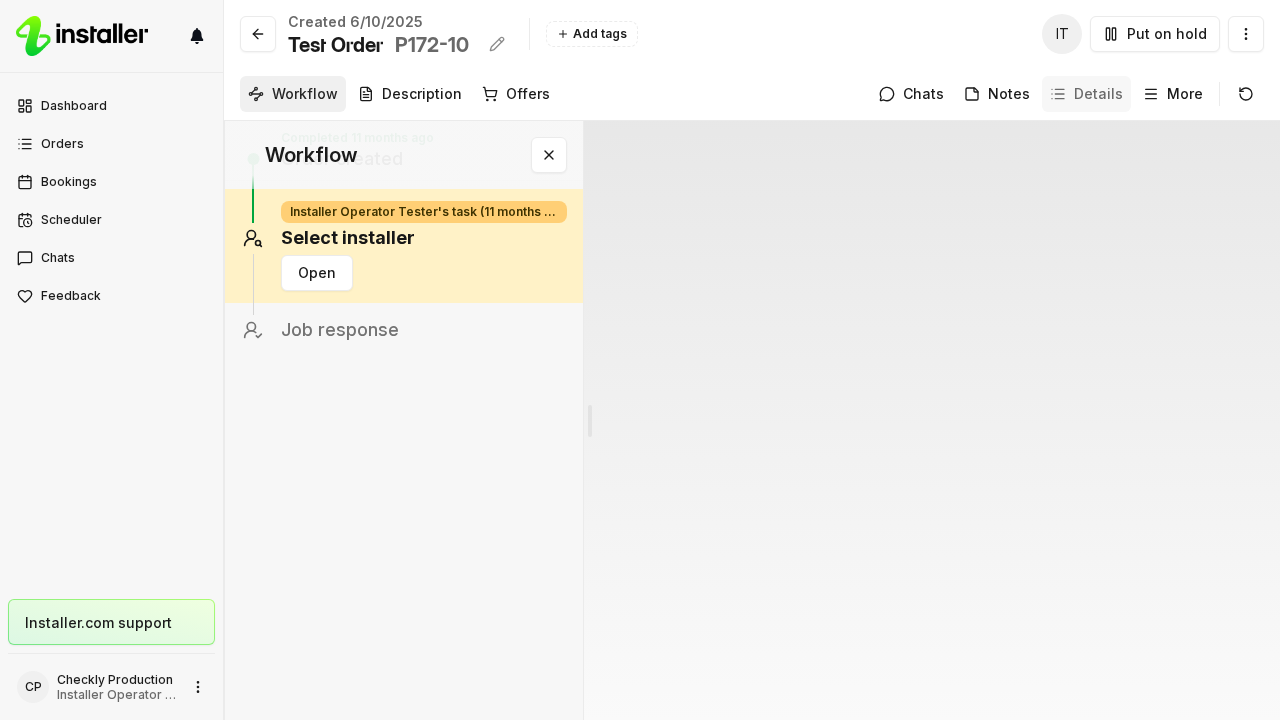Click the Job response step icon

click(x=253, y=330)
